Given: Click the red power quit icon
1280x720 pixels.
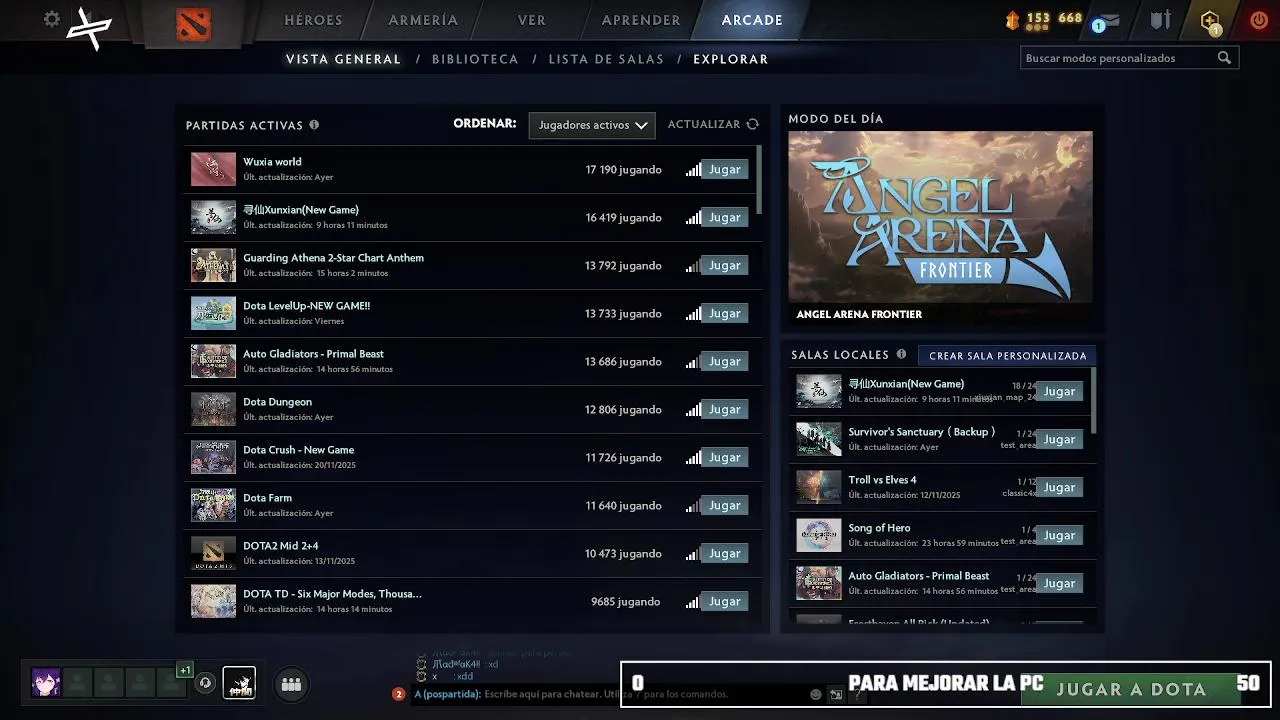Looking at the screenshot, I should [x=1259, y=20].
